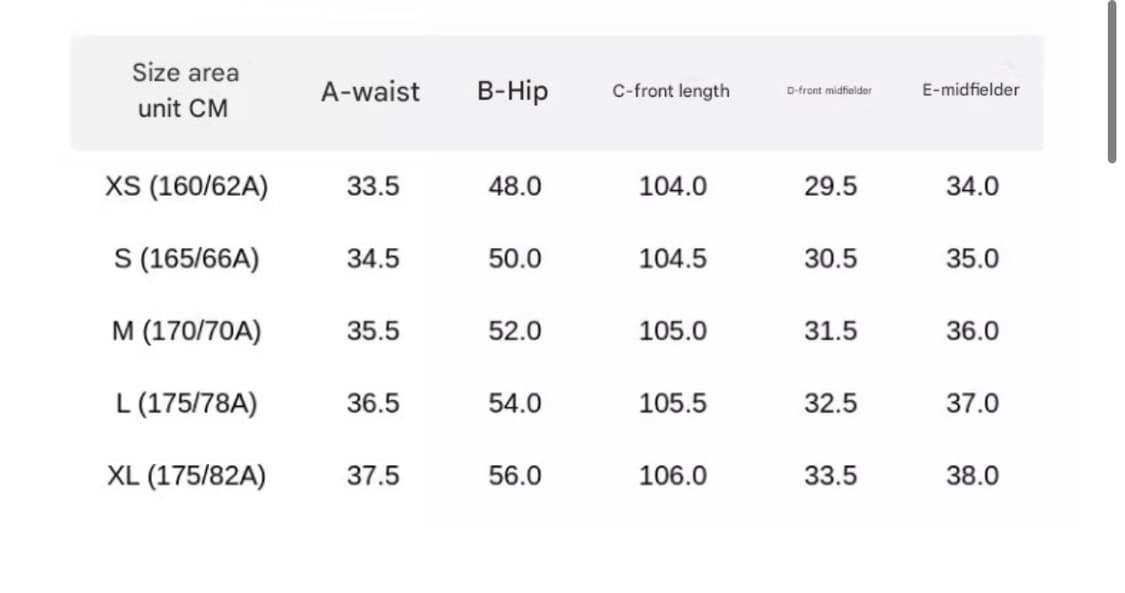Select the B-Hip column header
The image size is (1125, 593).
(513, 92)
